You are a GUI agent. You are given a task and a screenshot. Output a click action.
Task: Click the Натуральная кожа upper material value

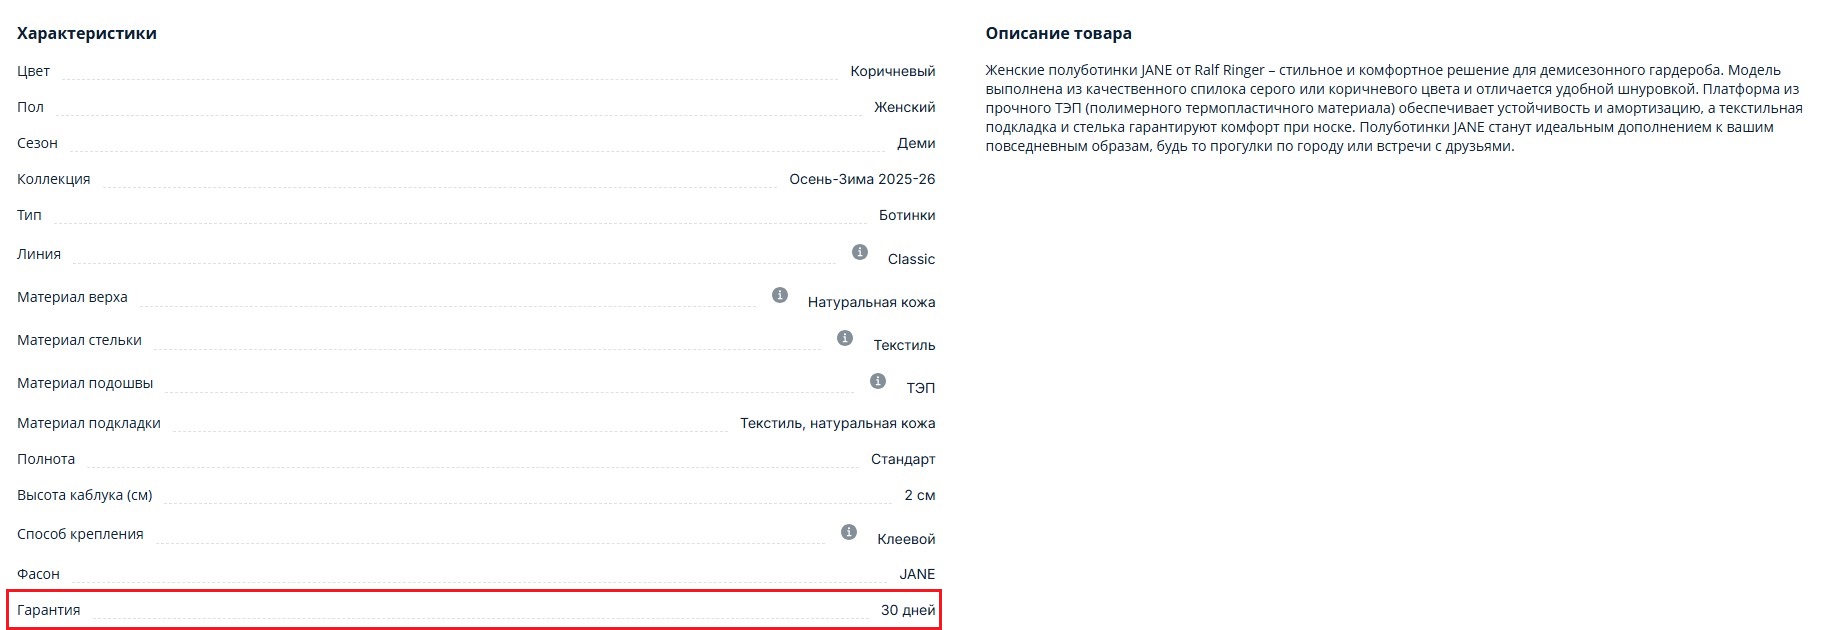pyautogui.click(x=871, y=302)
